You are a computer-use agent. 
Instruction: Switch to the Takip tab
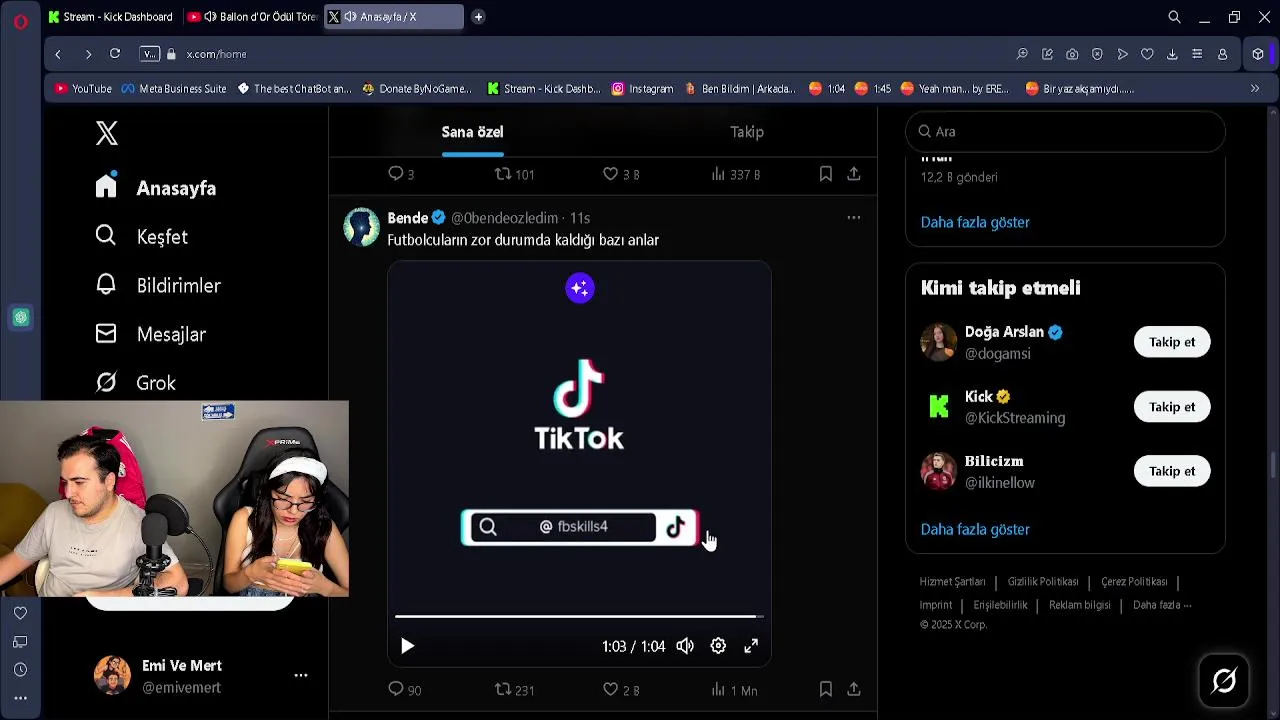[747, 132]
